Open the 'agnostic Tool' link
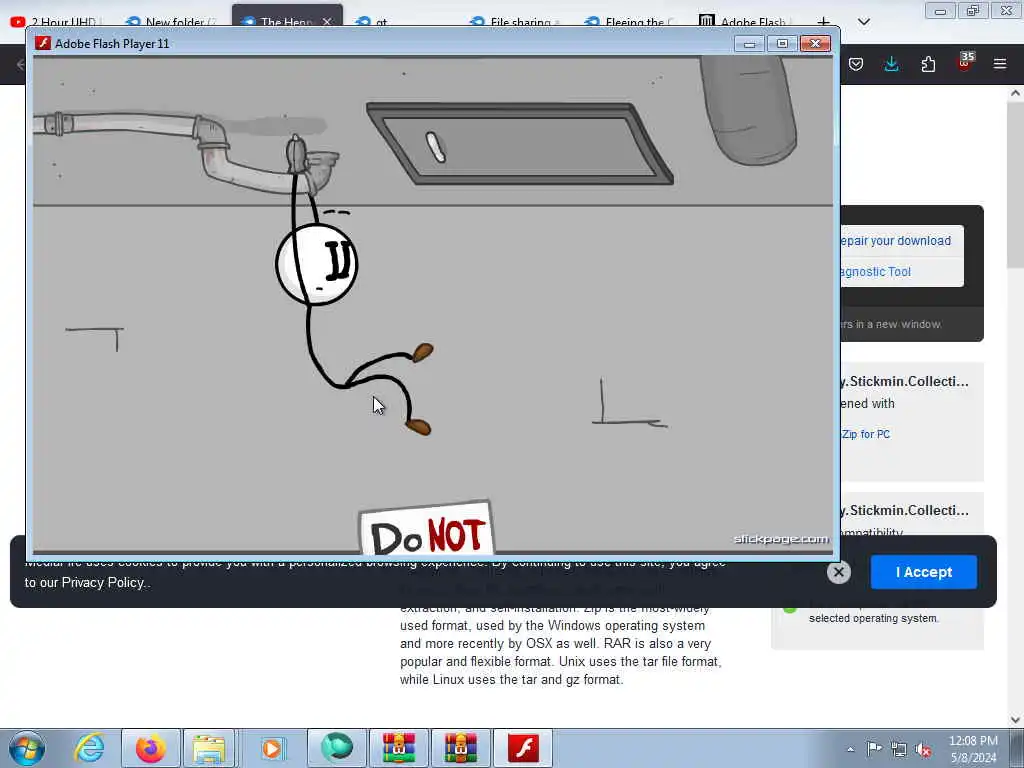This screenshot has width=1024, height=768. pos(876,272)
